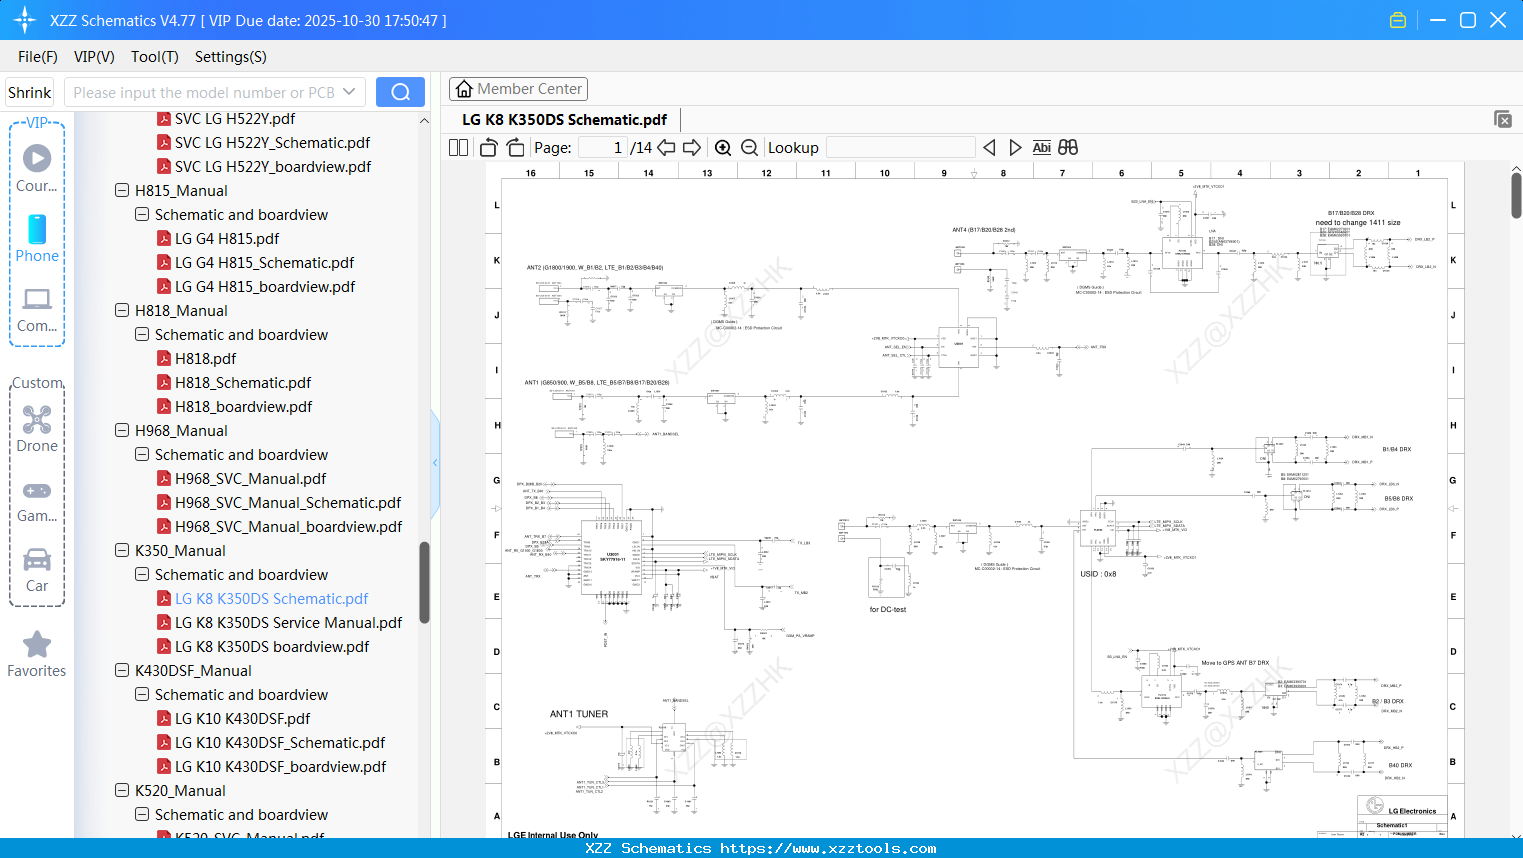Screen dimensions: 1523x858
Task: Collapse the H818_Manual folder
Action: coord(121,310)
